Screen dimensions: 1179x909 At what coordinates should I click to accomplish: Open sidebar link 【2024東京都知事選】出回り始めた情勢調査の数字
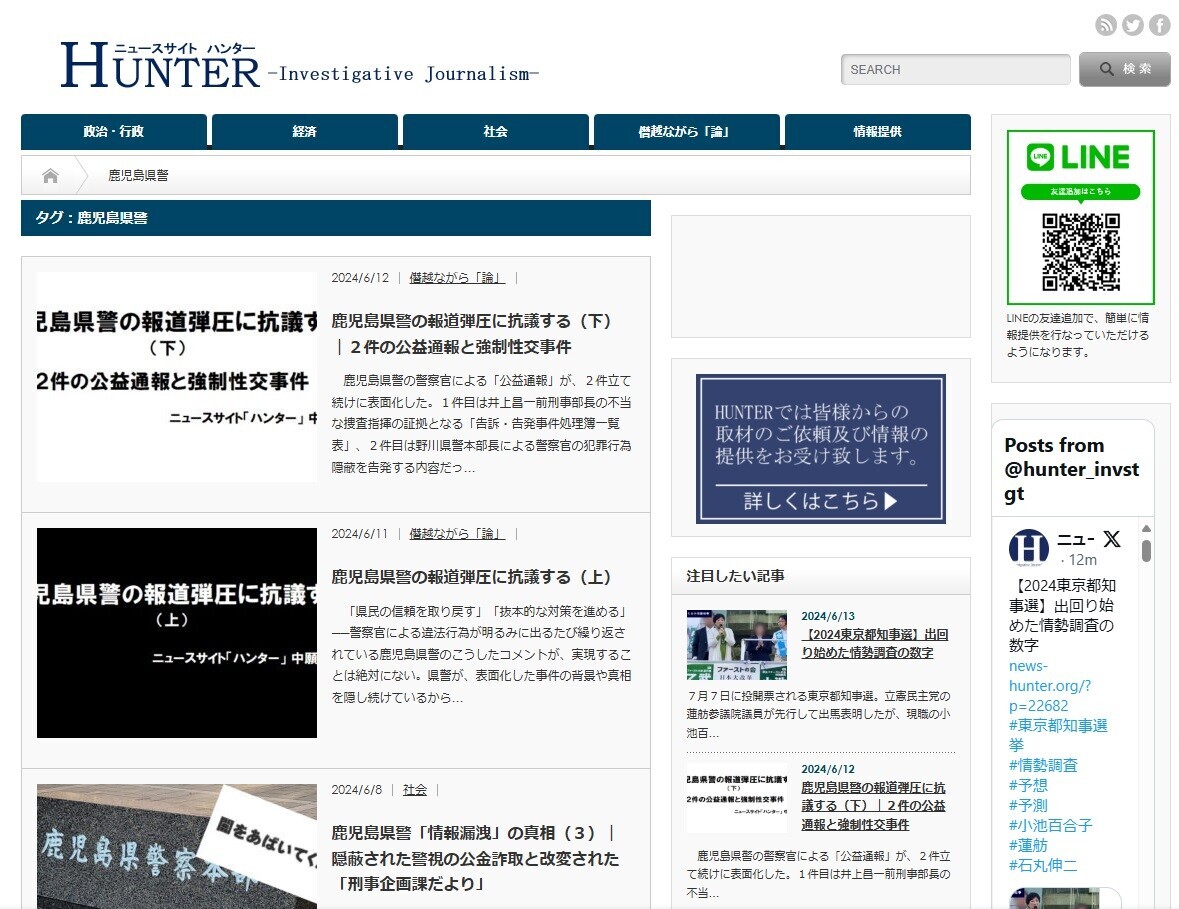874,644
